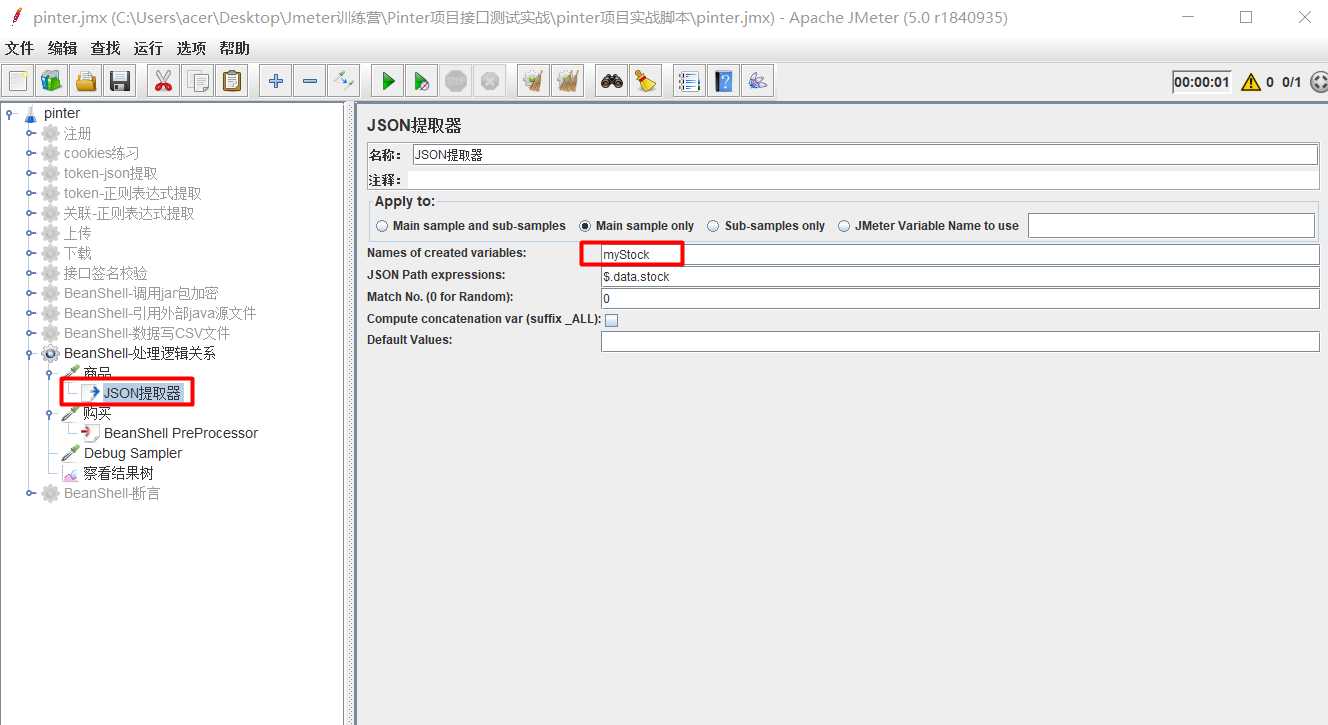Click the New test plan icon
1328x725 pixels.
pyautogui.click(x=18, y=81)
